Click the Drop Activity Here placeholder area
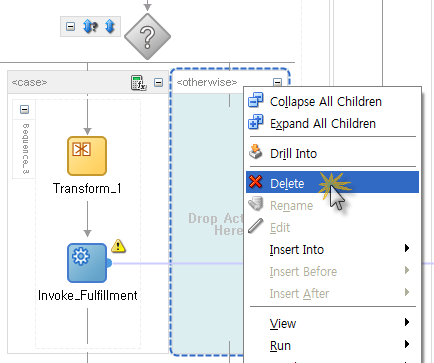434x363 pixels. (x=208, y=224)
